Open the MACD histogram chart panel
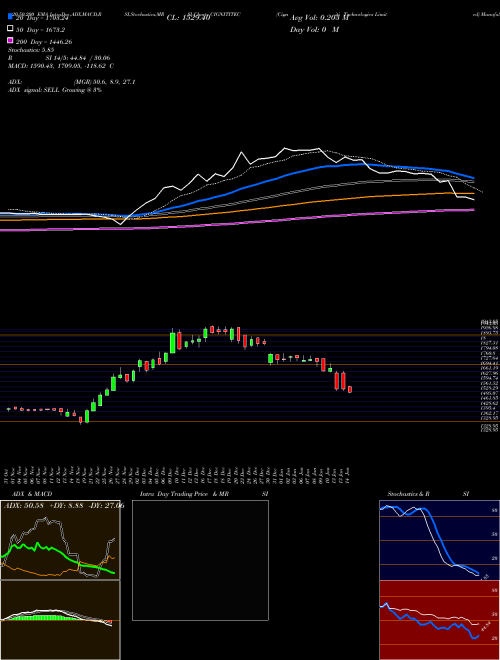Screen dimensions: 500x660 click(60, 620)
